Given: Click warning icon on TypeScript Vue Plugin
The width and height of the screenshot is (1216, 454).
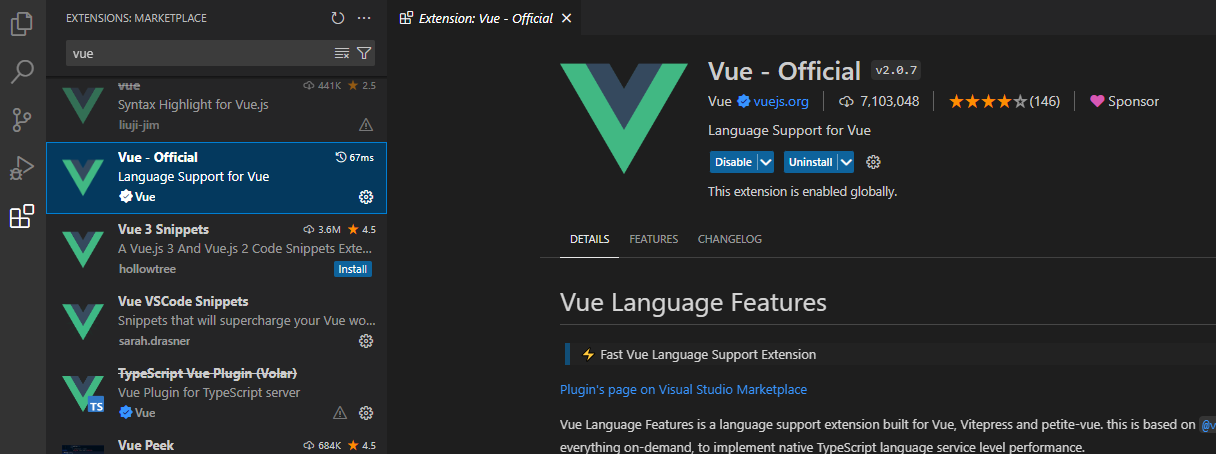Looking at the screenshot, I should click(340, 413).
